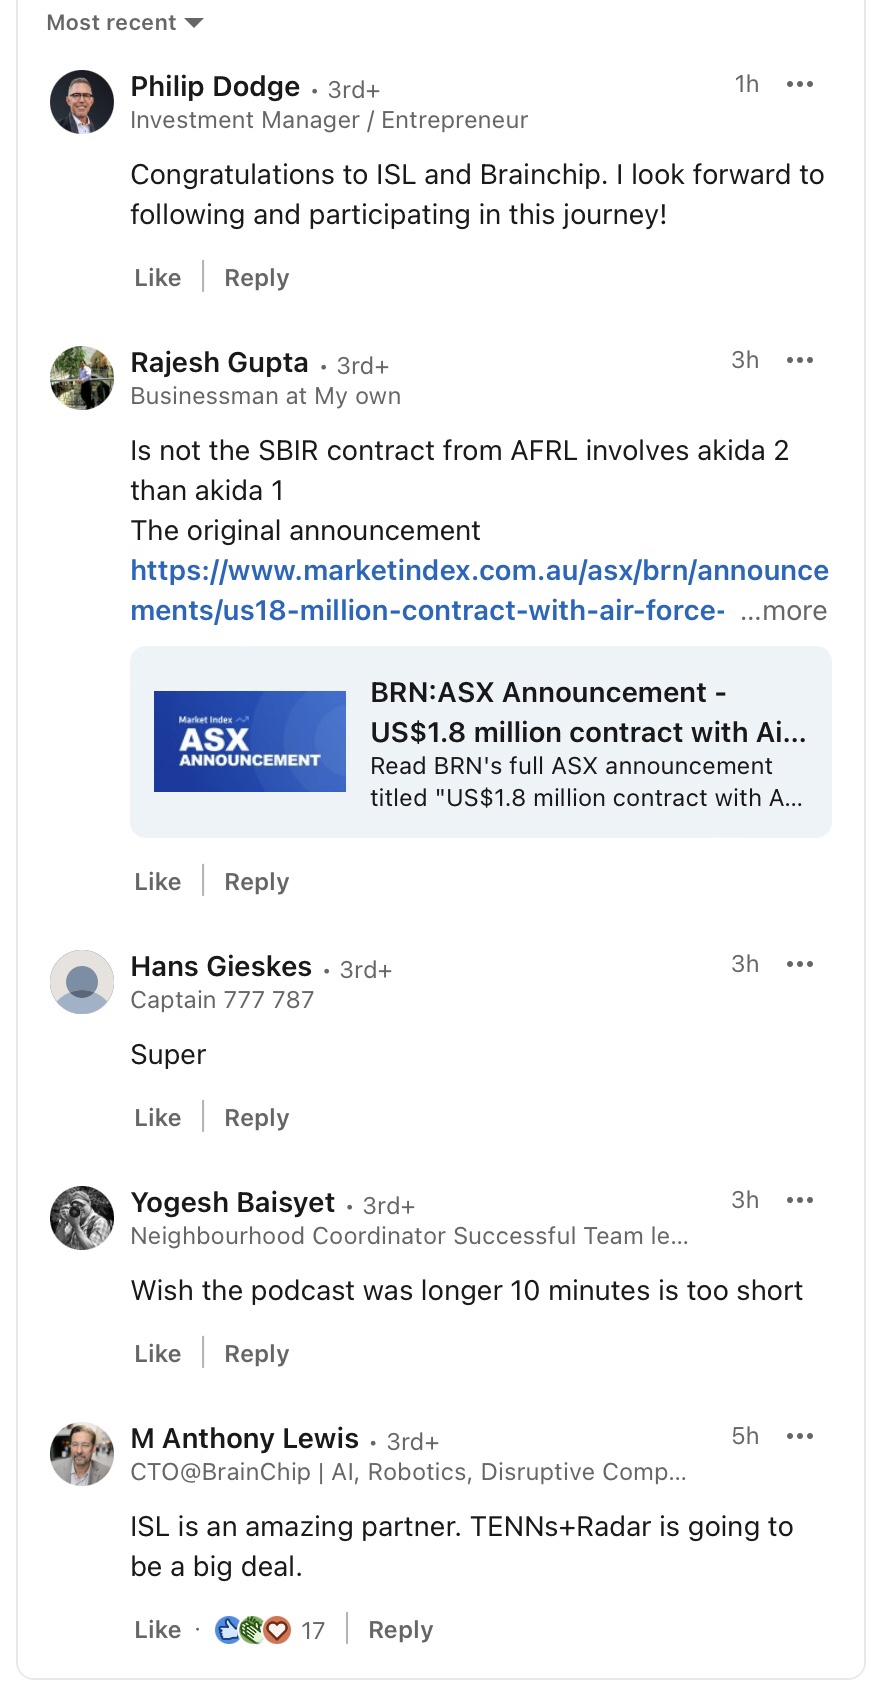Like Yogesh Baisyet's podcast comment
Viewport: 886px width, 1686px height.
click(x=158, y=1354)
